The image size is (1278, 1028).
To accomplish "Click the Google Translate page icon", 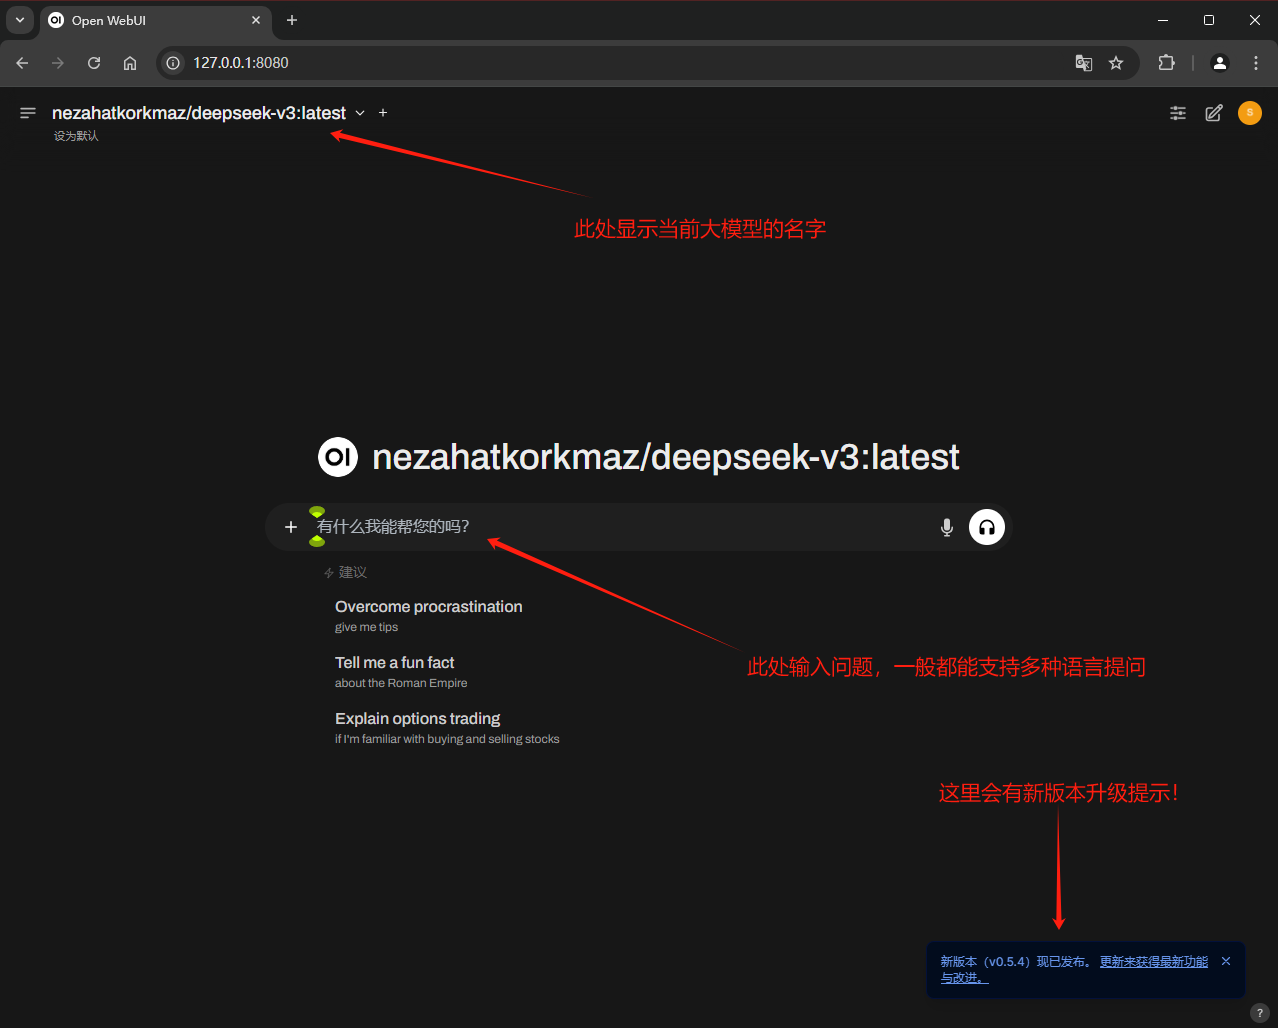I will click(x=1083, y=63).
